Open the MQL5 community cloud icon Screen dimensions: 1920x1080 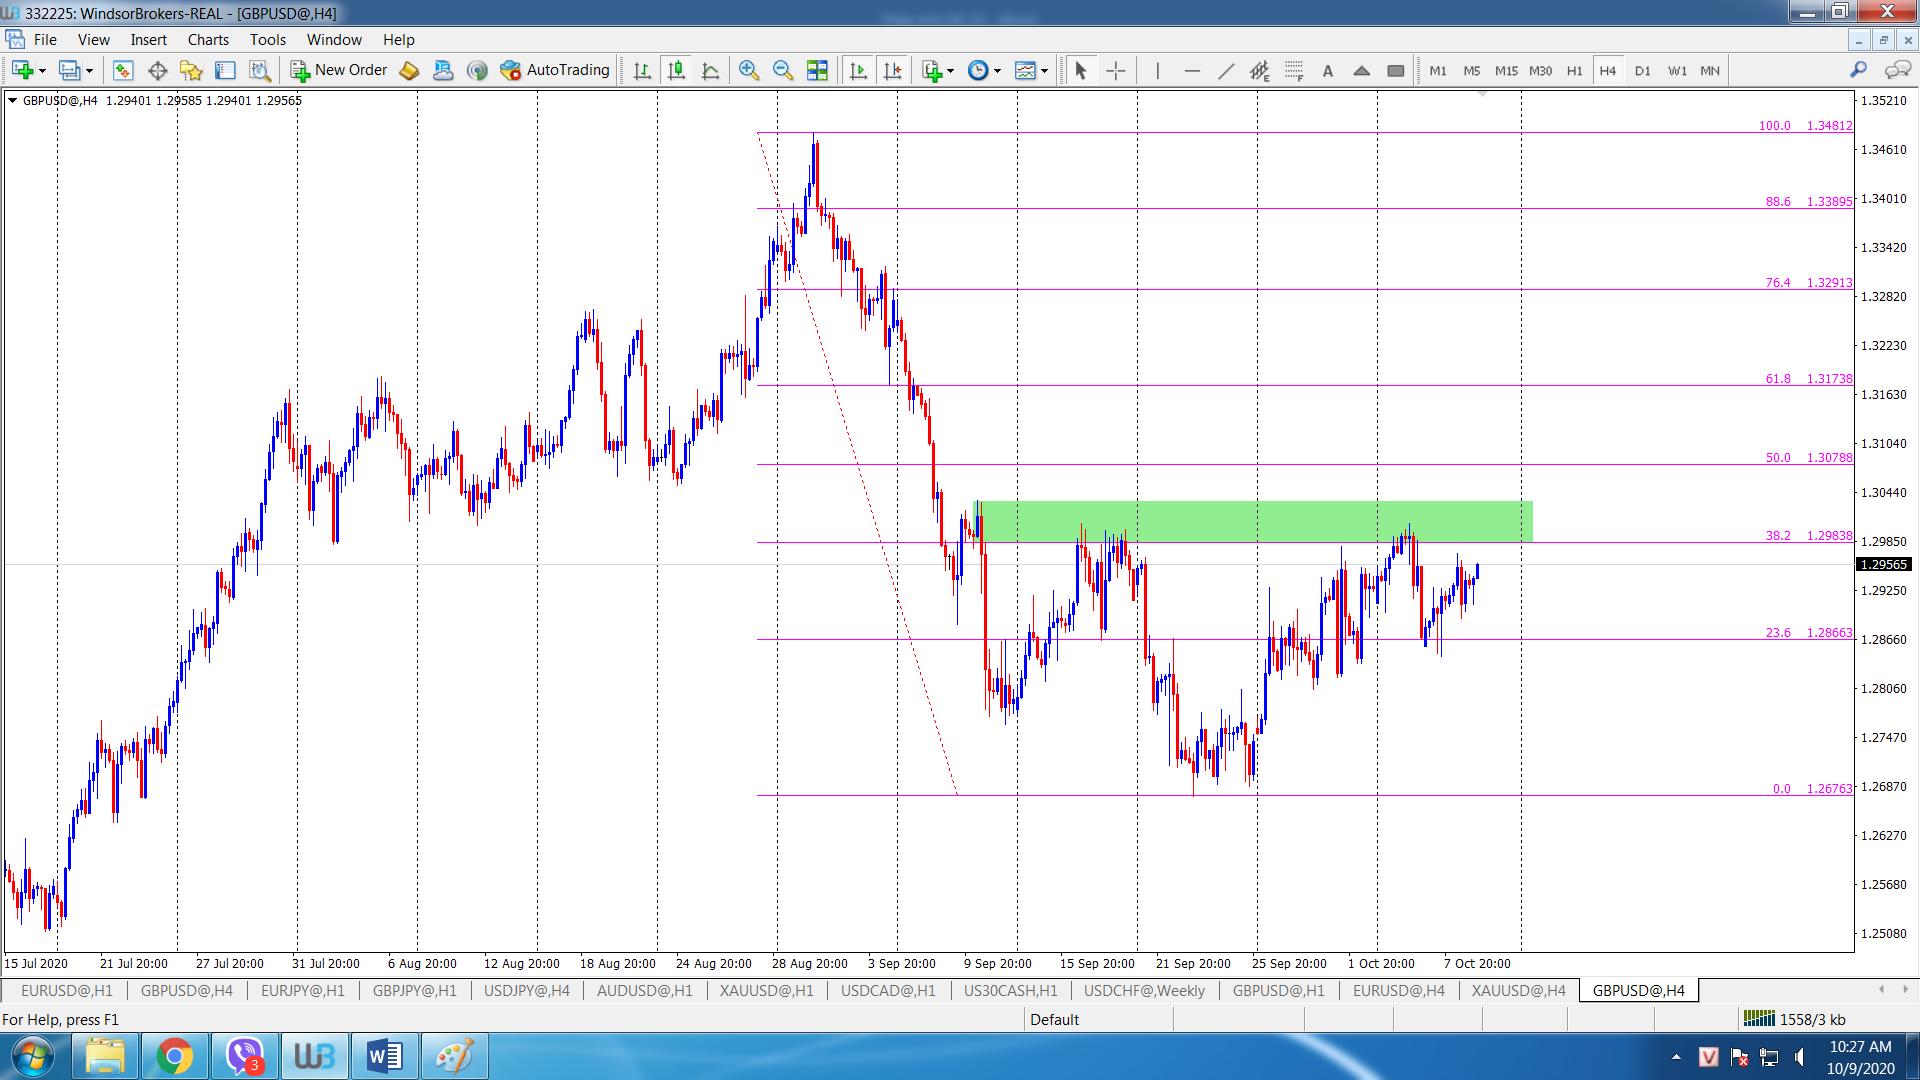(443, 70)
